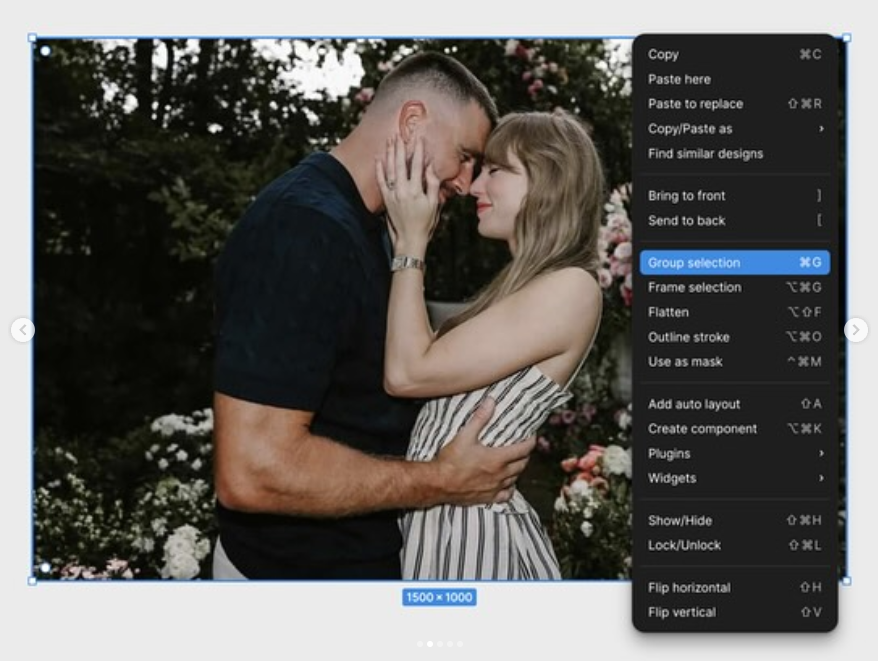Click Flatten in the menu

pos(734,312)
